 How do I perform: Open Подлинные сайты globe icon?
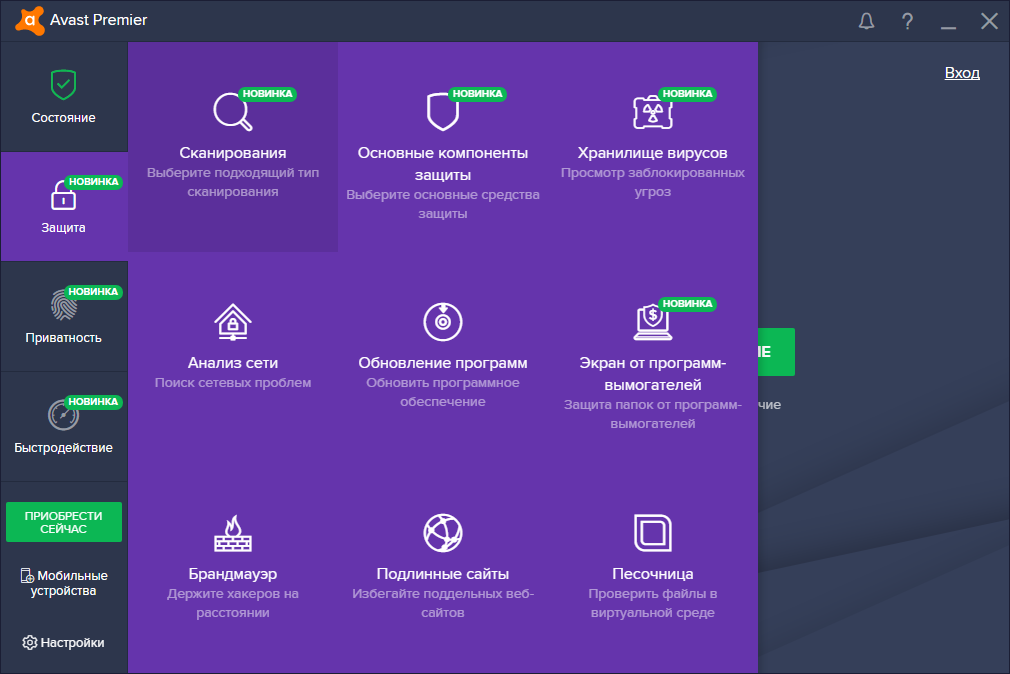tap(442, 533)
